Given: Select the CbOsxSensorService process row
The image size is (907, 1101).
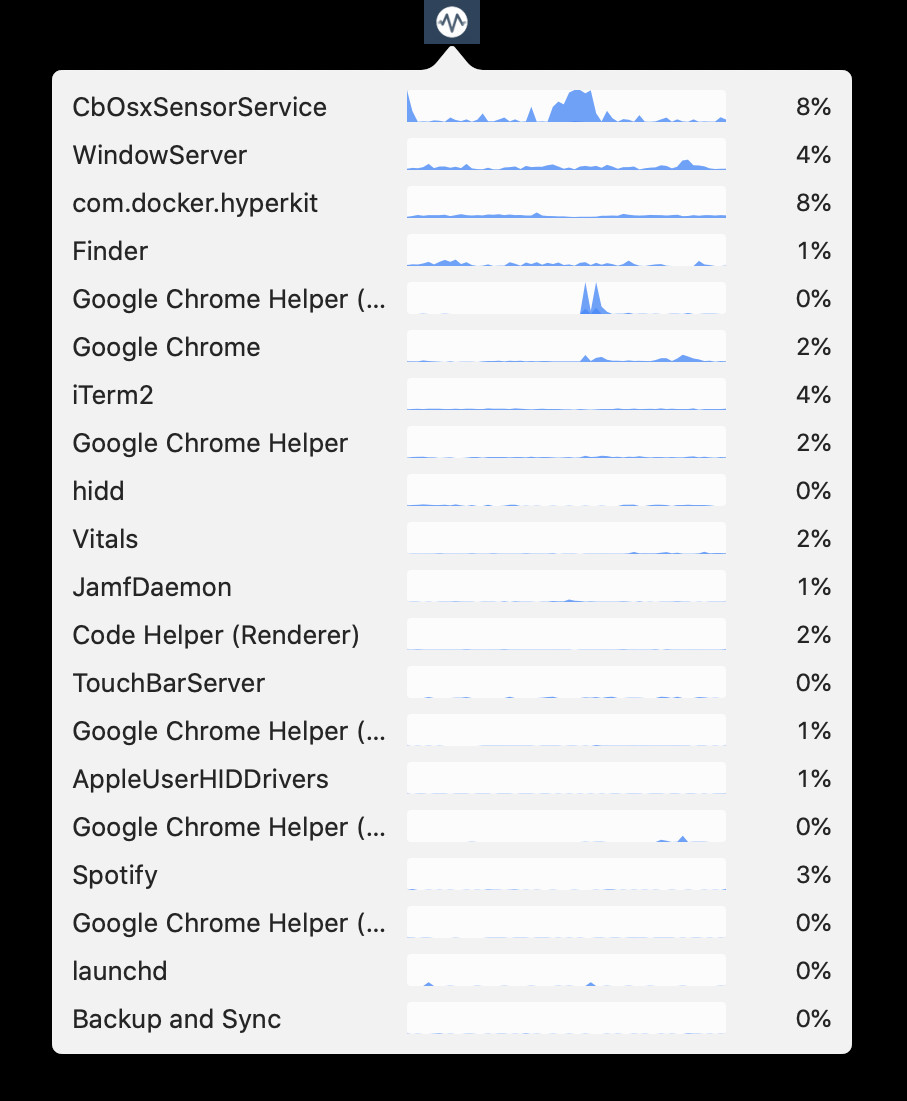Looking at the screenshot, I should (x=451, y=107).
